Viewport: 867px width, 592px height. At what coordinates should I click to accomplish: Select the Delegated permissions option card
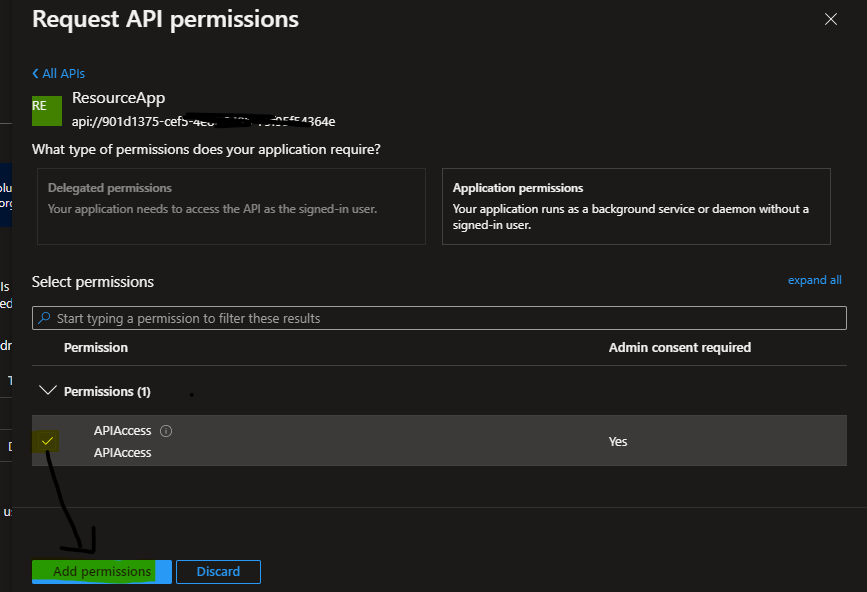click(231, 206)
